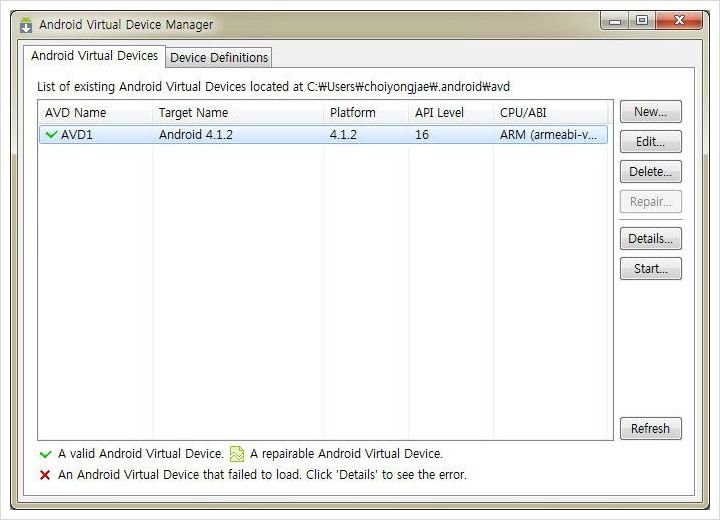Select the Android Virtual Devices tab

(94, 56)
